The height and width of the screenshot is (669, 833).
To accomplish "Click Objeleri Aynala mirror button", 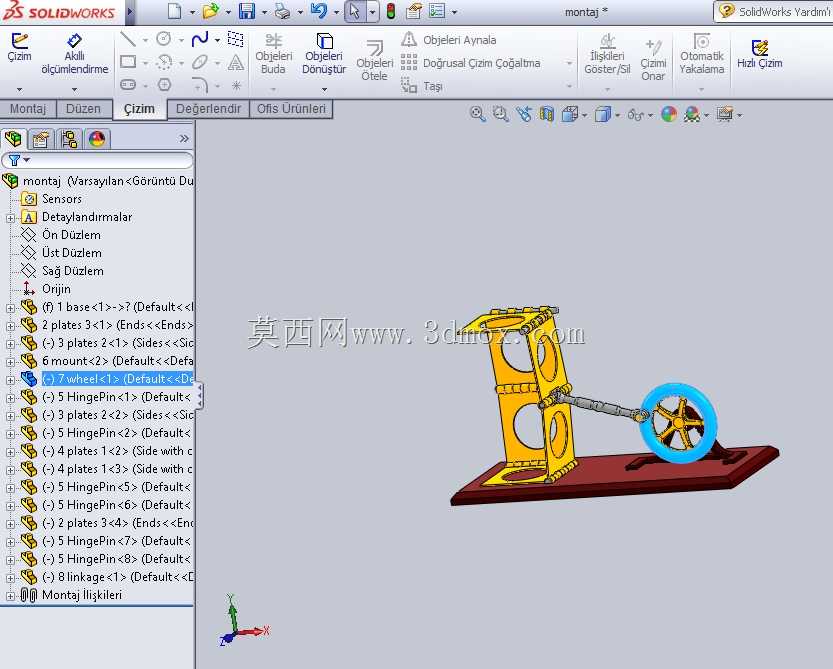I will tap(449, 40).
